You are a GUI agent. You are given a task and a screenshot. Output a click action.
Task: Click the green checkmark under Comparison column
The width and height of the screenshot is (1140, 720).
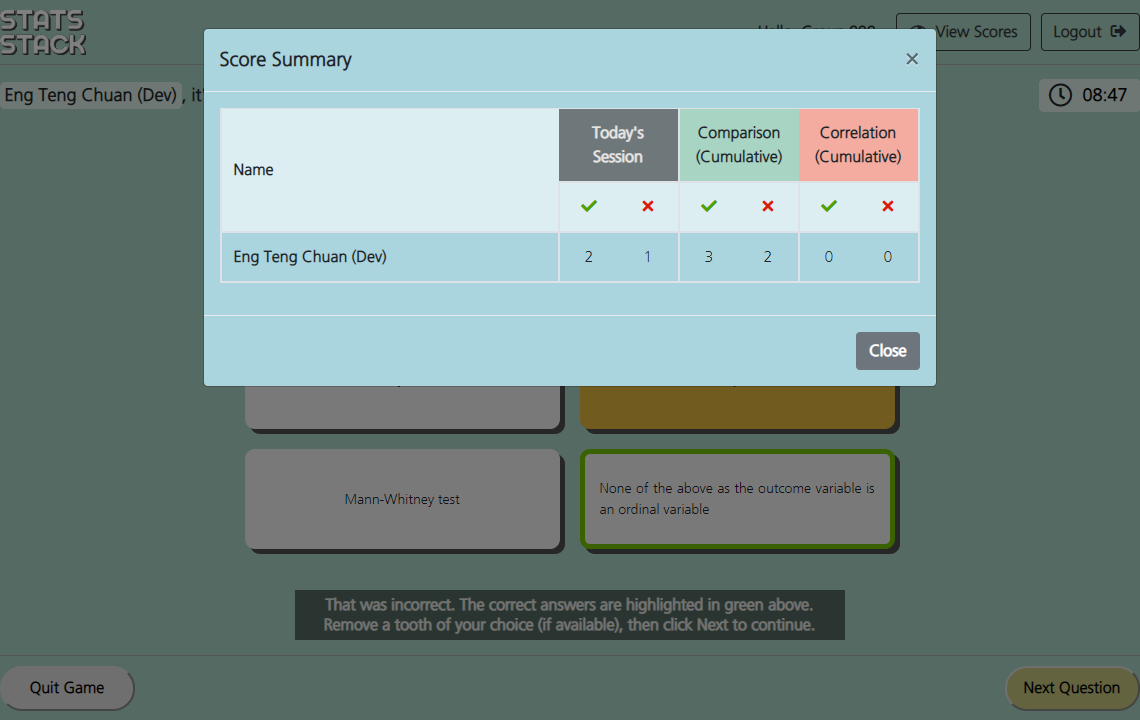tap(709, 206)
